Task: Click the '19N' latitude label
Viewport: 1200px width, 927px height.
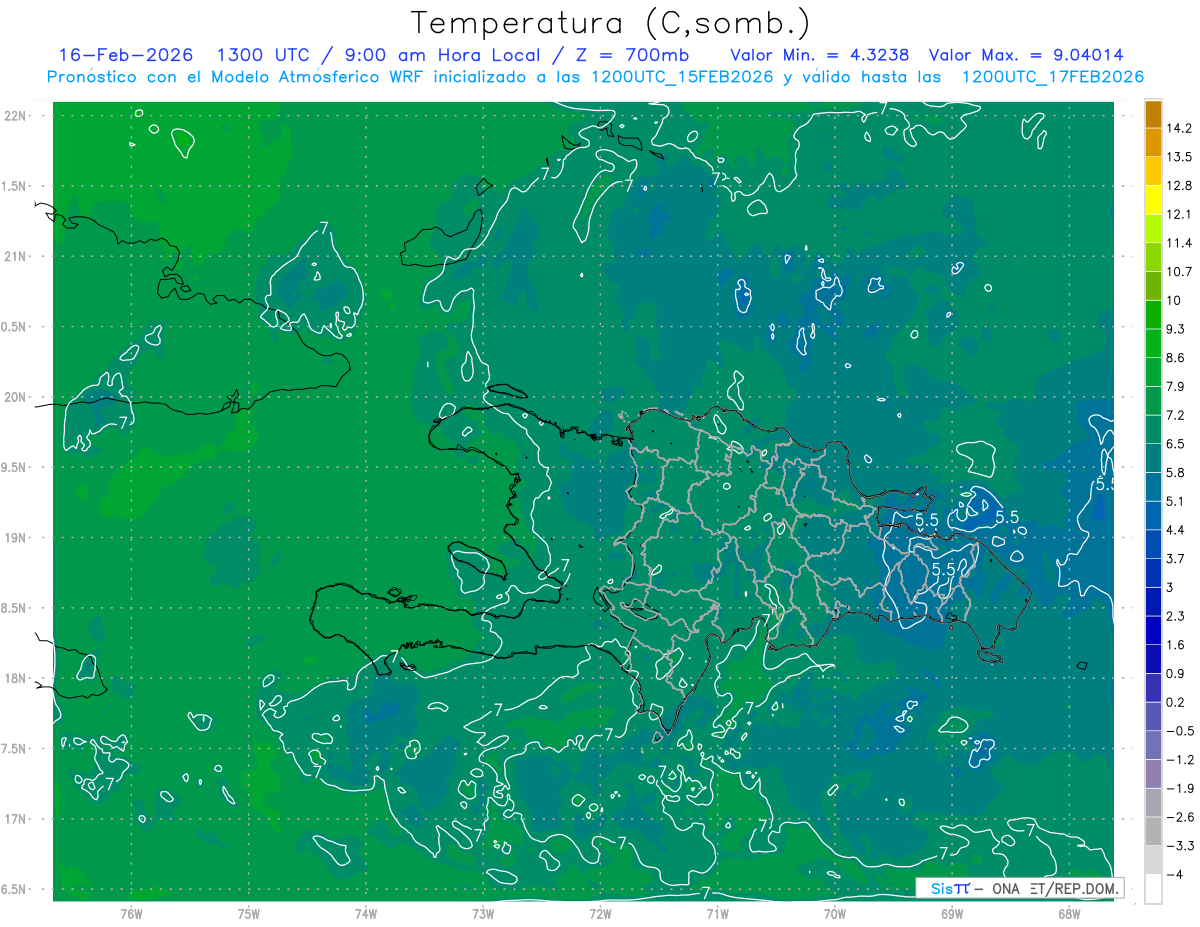Action: [x=17, y=538]
